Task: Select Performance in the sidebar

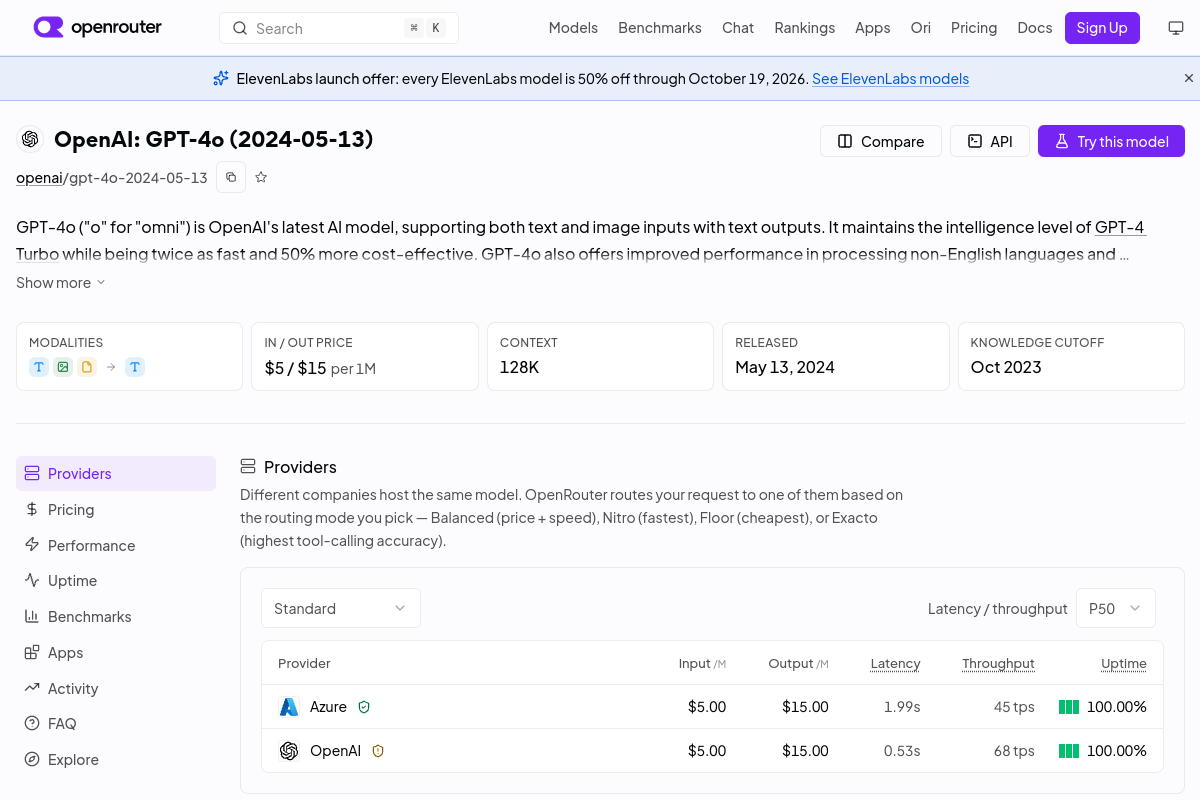Action: point(116,546)
